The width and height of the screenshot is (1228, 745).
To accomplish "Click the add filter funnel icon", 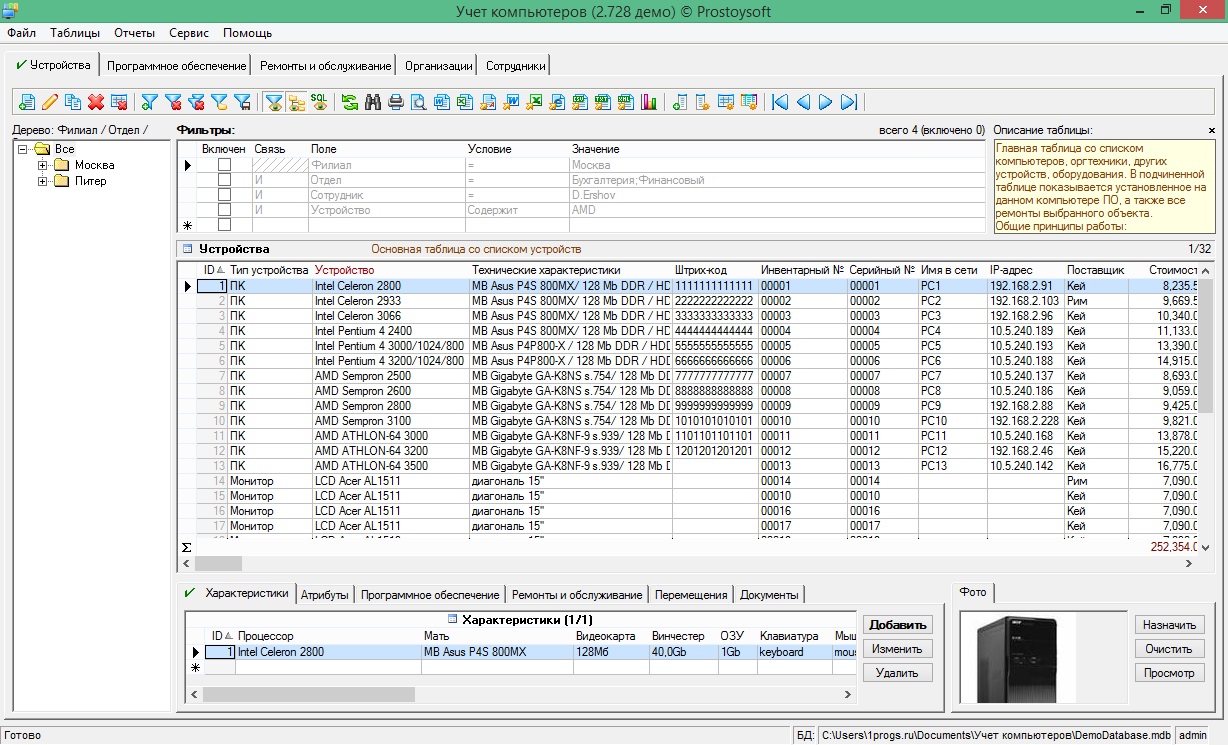I will tap(150, 101).
